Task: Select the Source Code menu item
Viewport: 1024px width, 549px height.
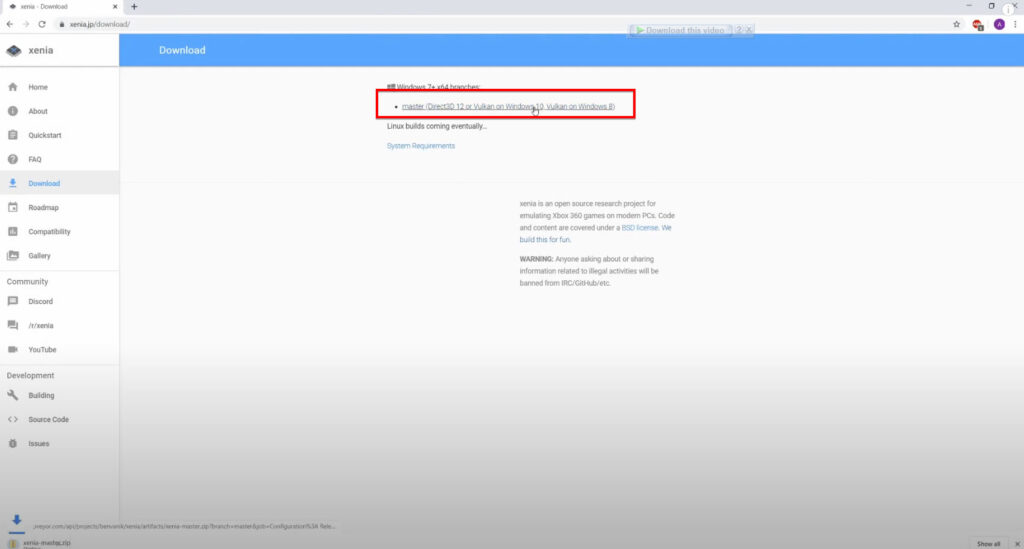Action: [x=48, y=419]
